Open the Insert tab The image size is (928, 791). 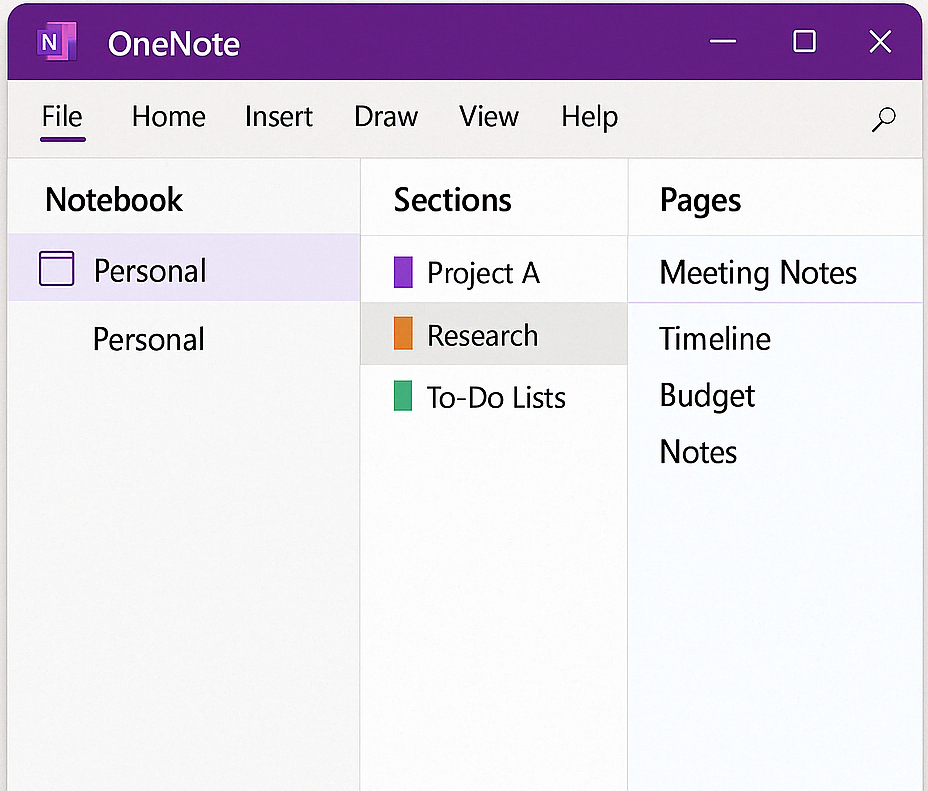279,117
